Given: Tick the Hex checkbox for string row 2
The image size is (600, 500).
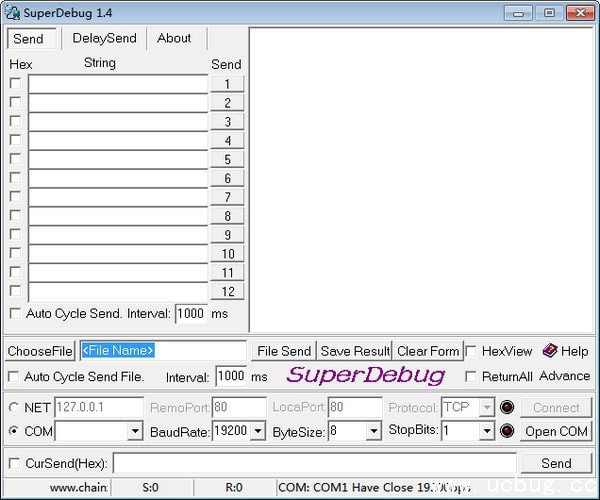Looking at the screenshot, I should tap(15, 102).
